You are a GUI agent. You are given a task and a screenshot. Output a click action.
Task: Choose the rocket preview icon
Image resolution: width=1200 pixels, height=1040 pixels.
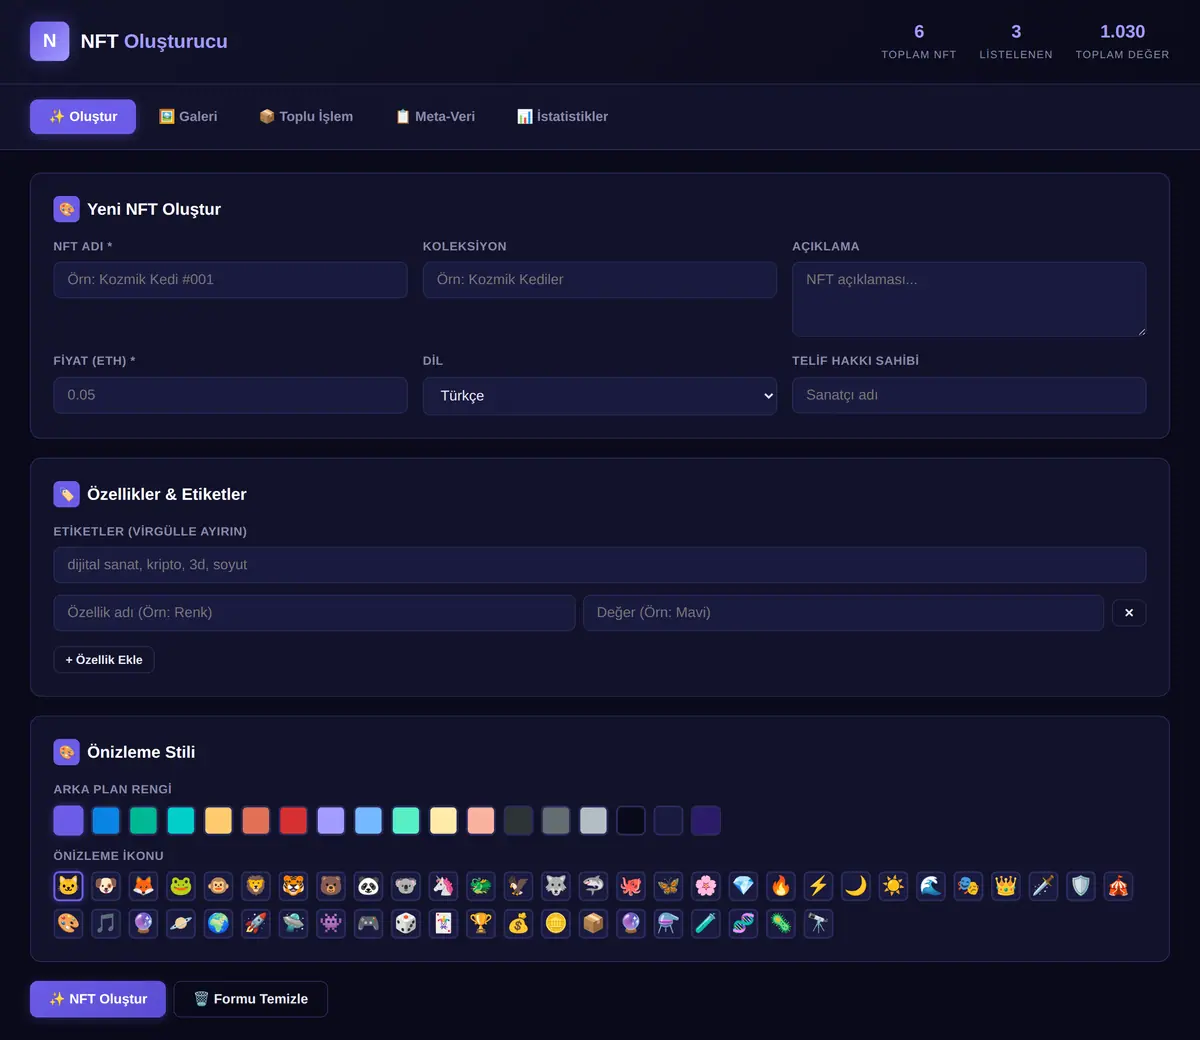point(256,923)
